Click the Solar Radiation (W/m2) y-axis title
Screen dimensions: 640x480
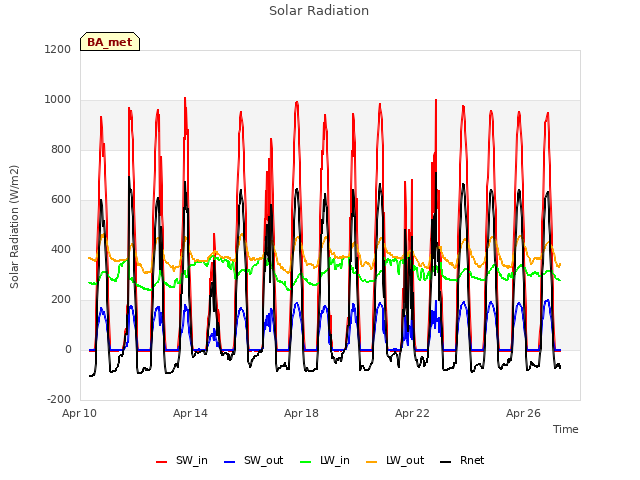(x=14, y=227)
